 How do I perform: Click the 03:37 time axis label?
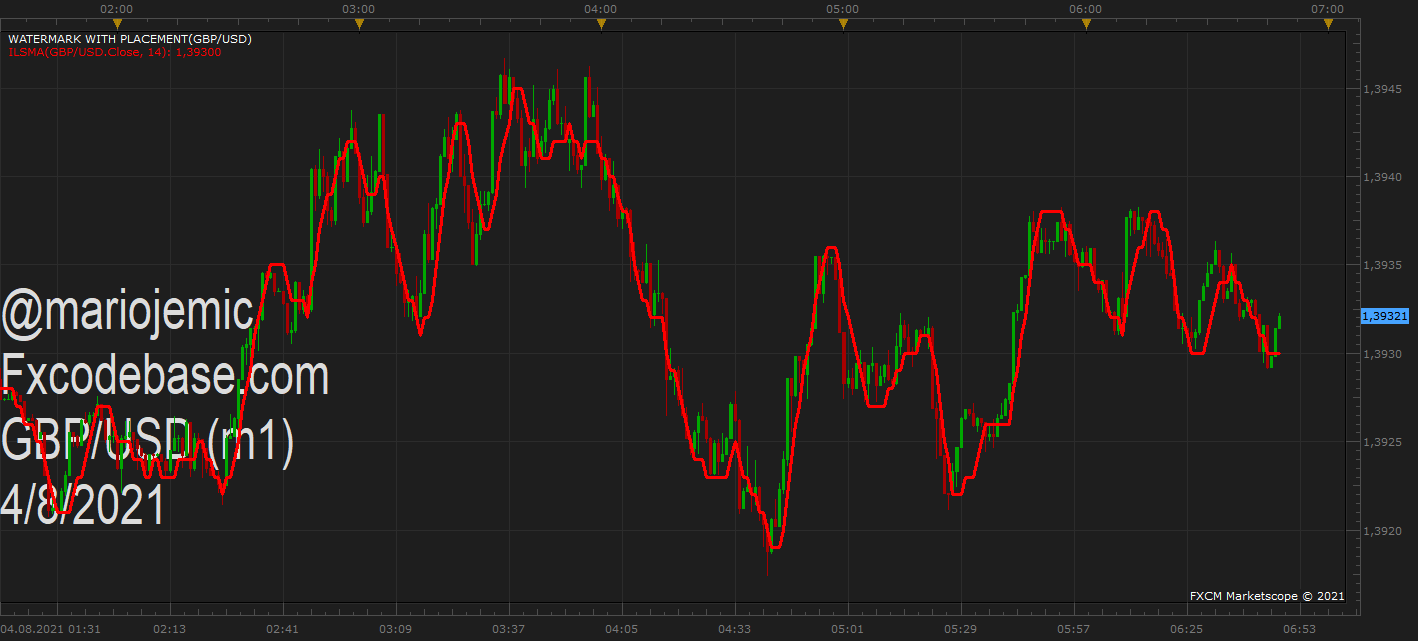[509, 630]
